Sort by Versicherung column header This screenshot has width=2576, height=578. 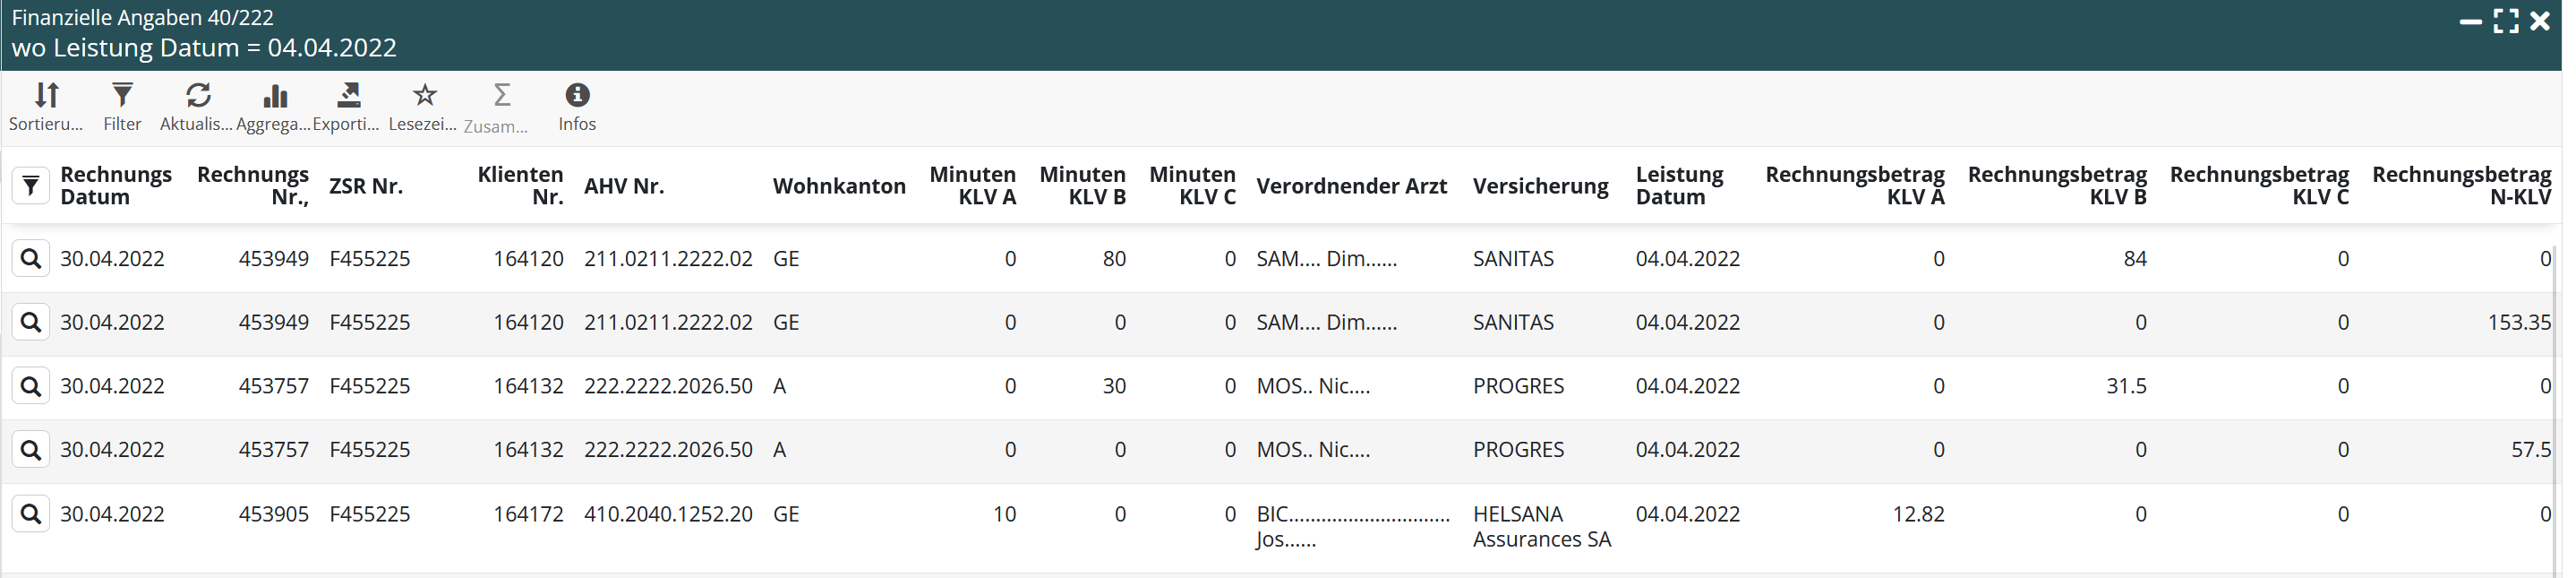tap(1540, 186)
